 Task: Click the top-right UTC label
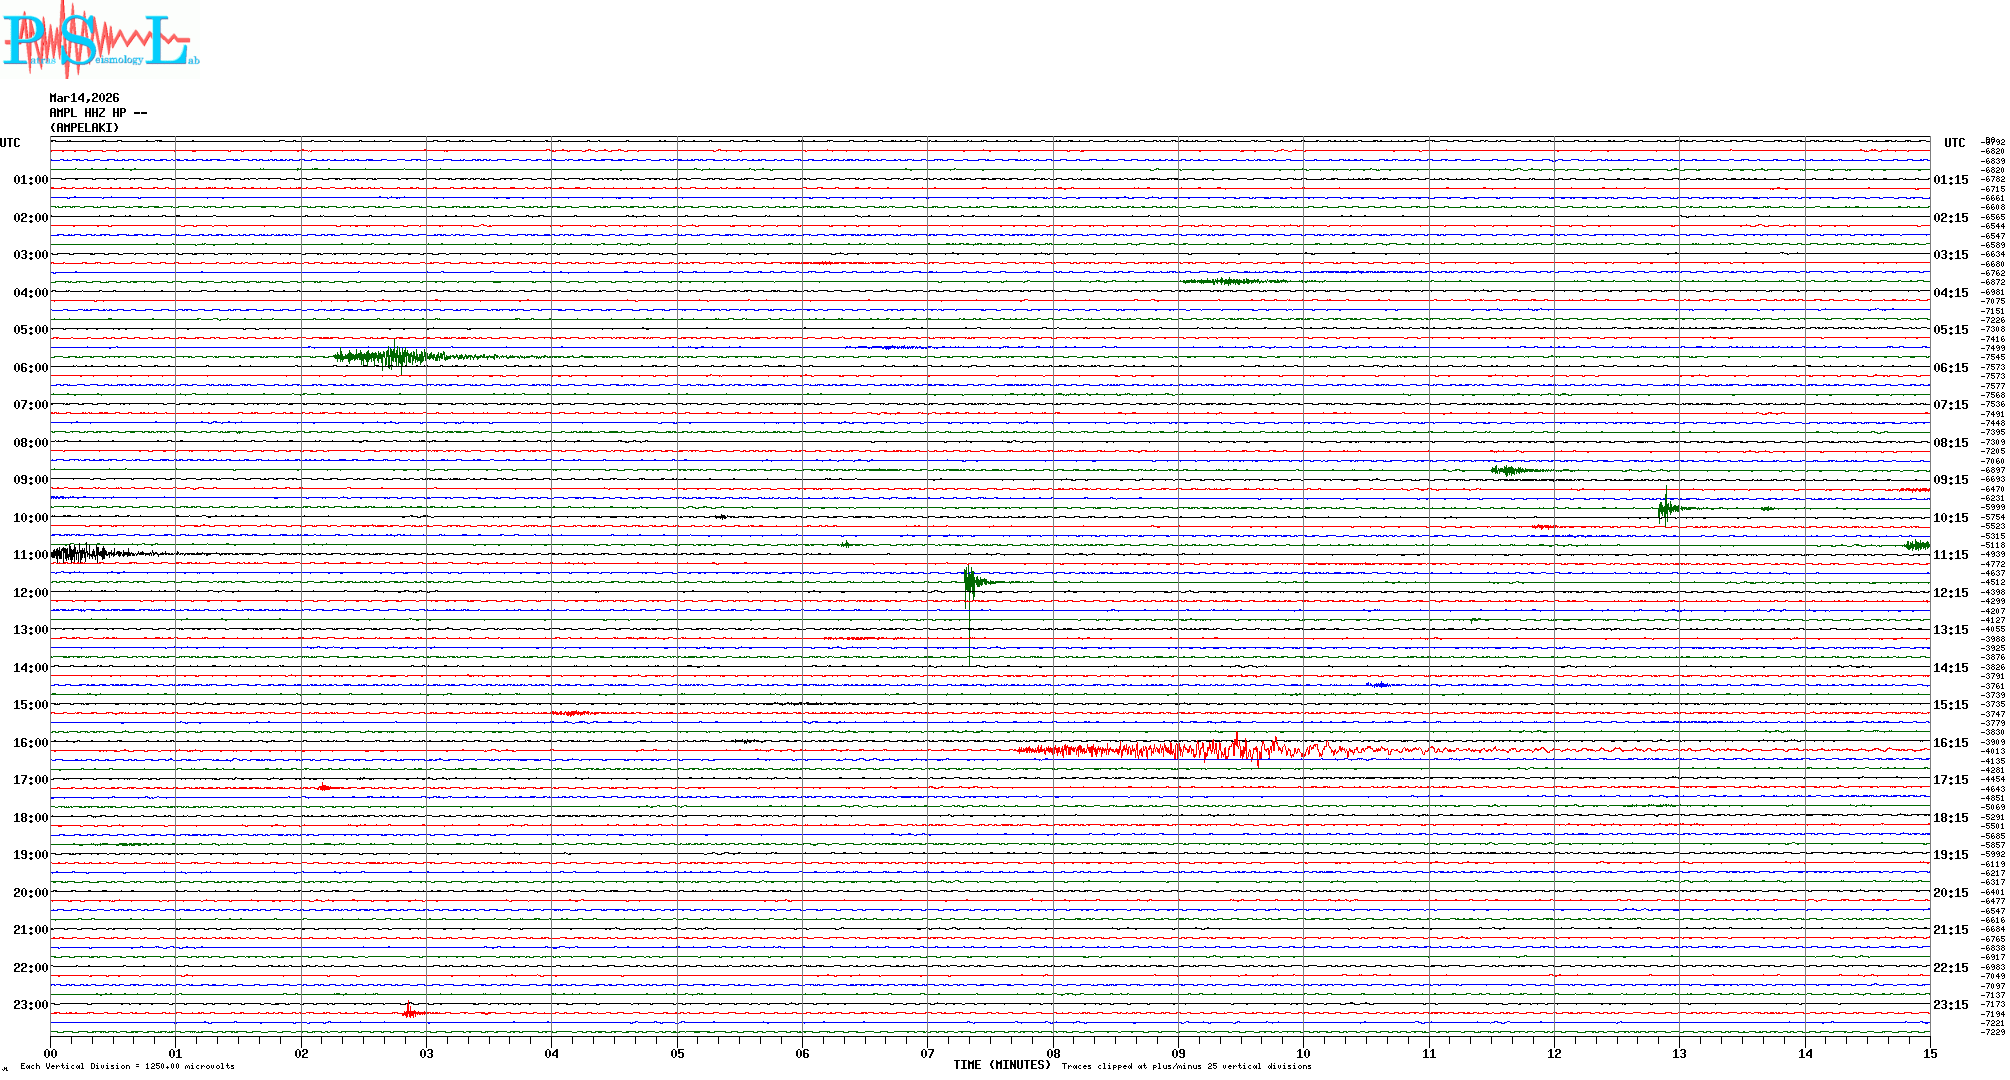tap(1954, 143)
